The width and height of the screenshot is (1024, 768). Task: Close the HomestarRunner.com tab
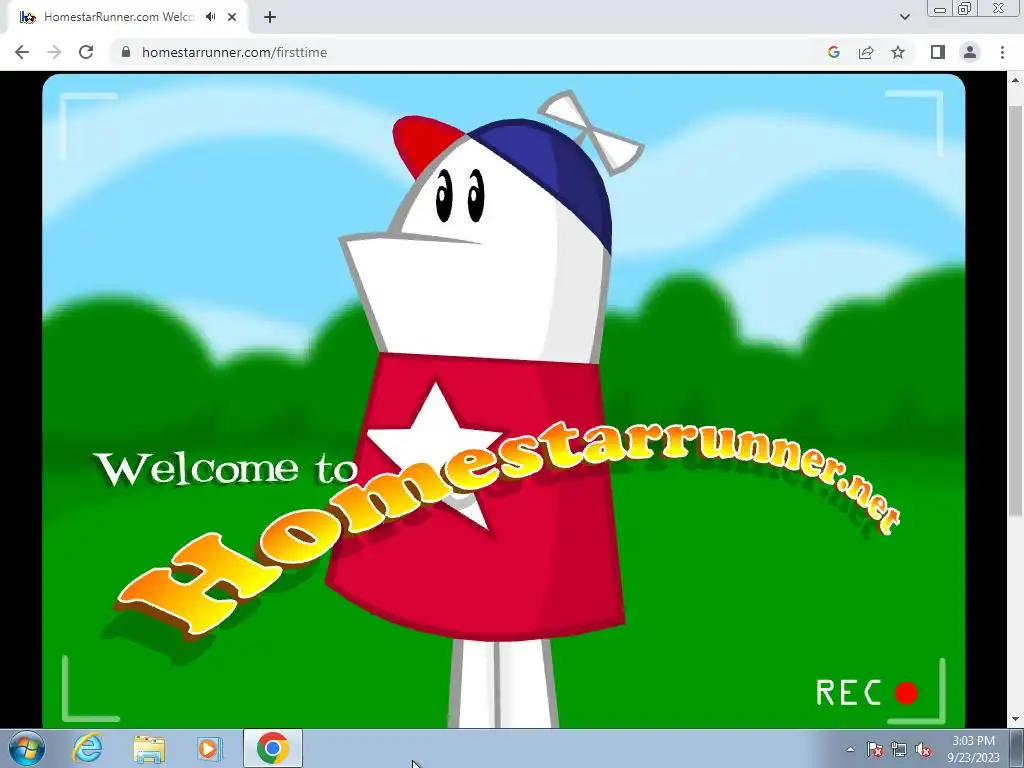[x=232, y=17]
